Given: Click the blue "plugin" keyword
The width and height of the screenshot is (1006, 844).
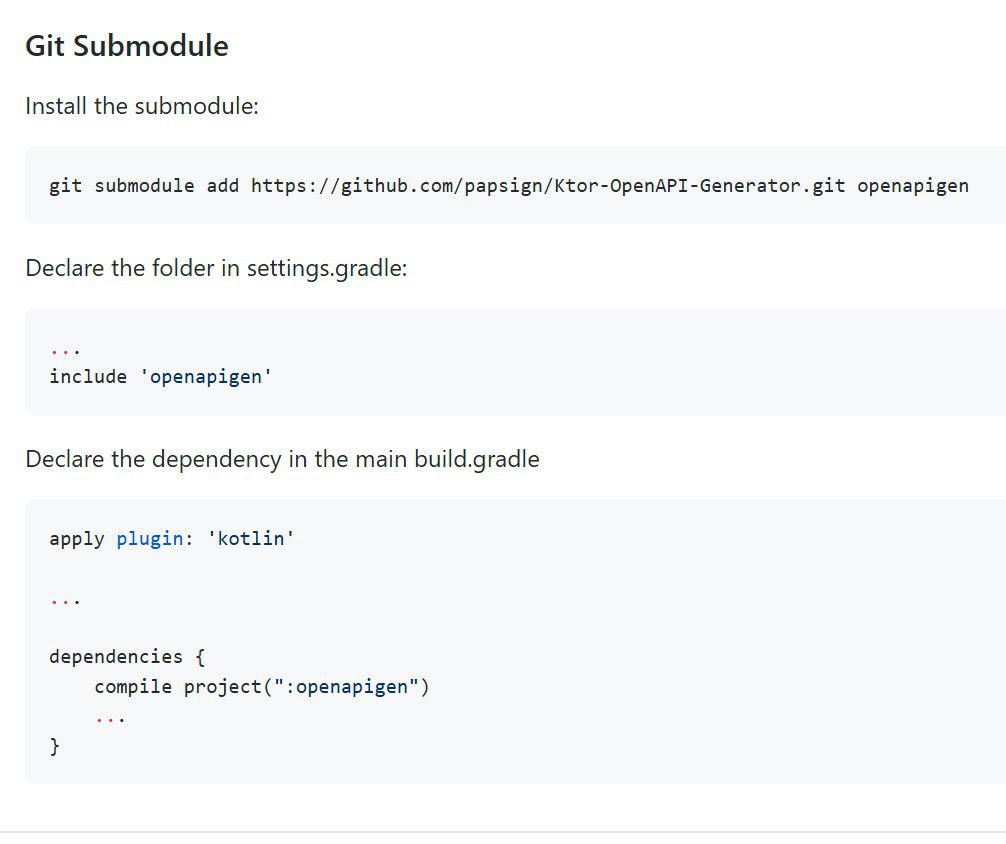Looking at the screenshot, I should coord(149,538).
